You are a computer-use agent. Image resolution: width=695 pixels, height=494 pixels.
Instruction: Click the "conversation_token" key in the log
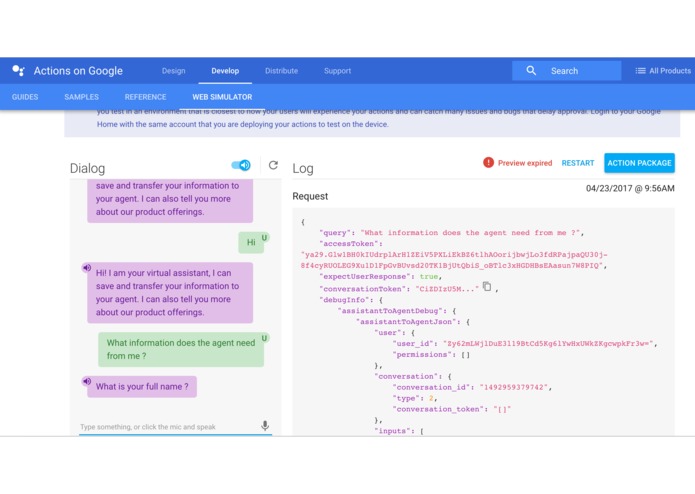coord(438,409)
